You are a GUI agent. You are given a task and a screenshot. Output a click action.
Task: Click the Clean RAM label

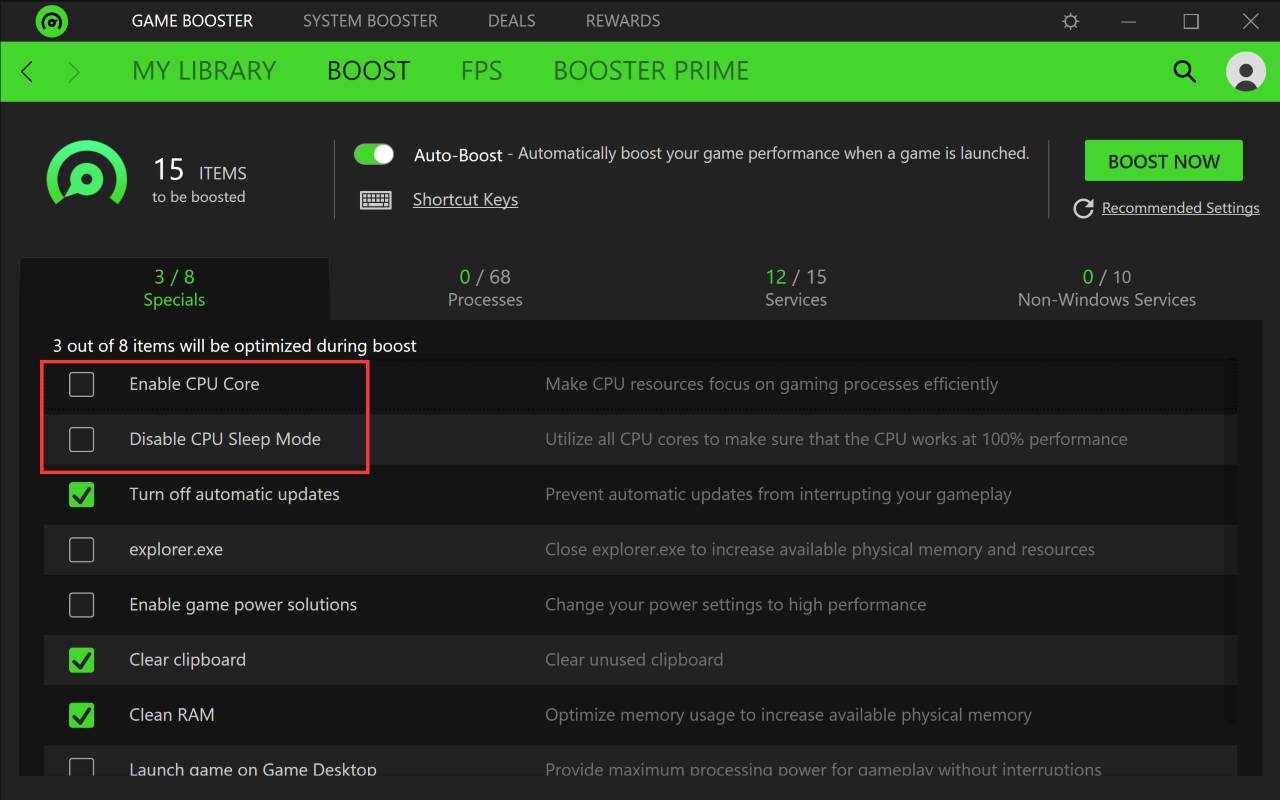click(x=172, y=715)
